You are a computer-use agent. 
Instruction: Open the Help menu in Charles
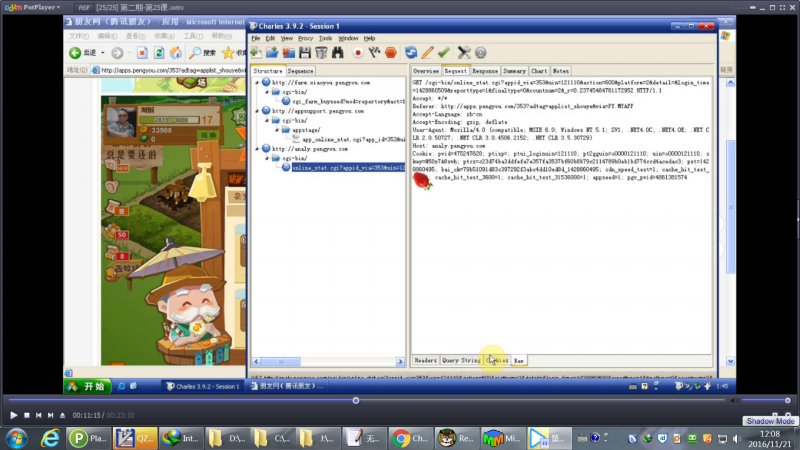pyautogui.click(x=369, y=38)
